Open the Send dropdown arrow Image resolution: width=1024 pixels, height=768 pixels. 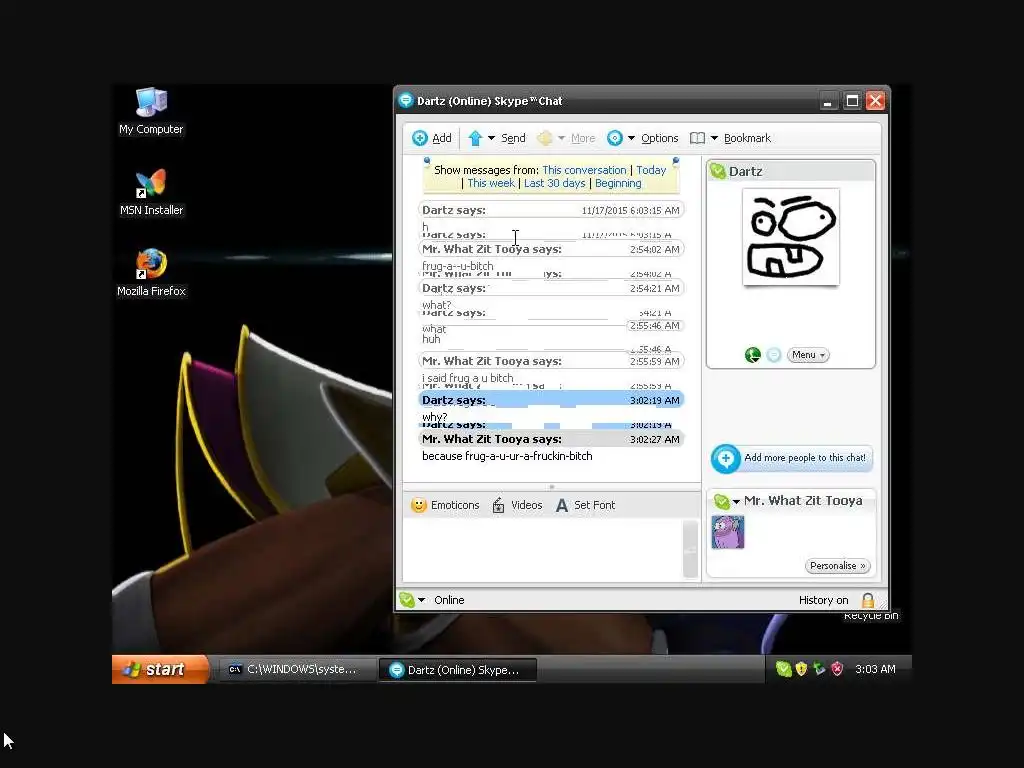491,138
